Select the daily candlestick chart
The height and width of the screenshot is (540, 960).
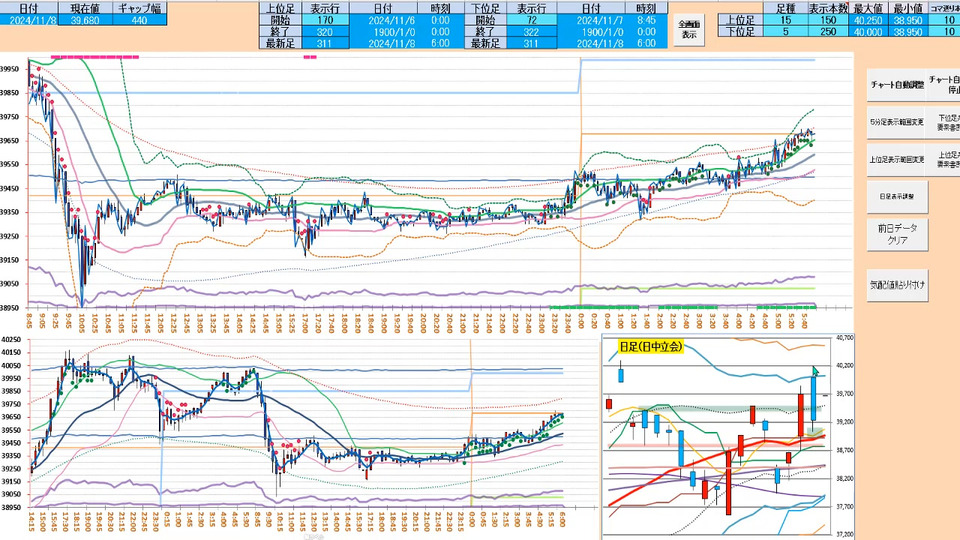pyautogui.click(x=728, y=437)
